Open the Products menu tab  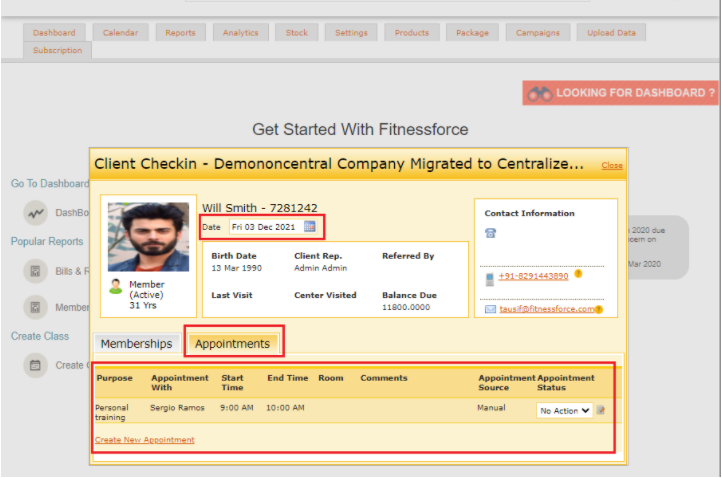[x=412, y=33]
